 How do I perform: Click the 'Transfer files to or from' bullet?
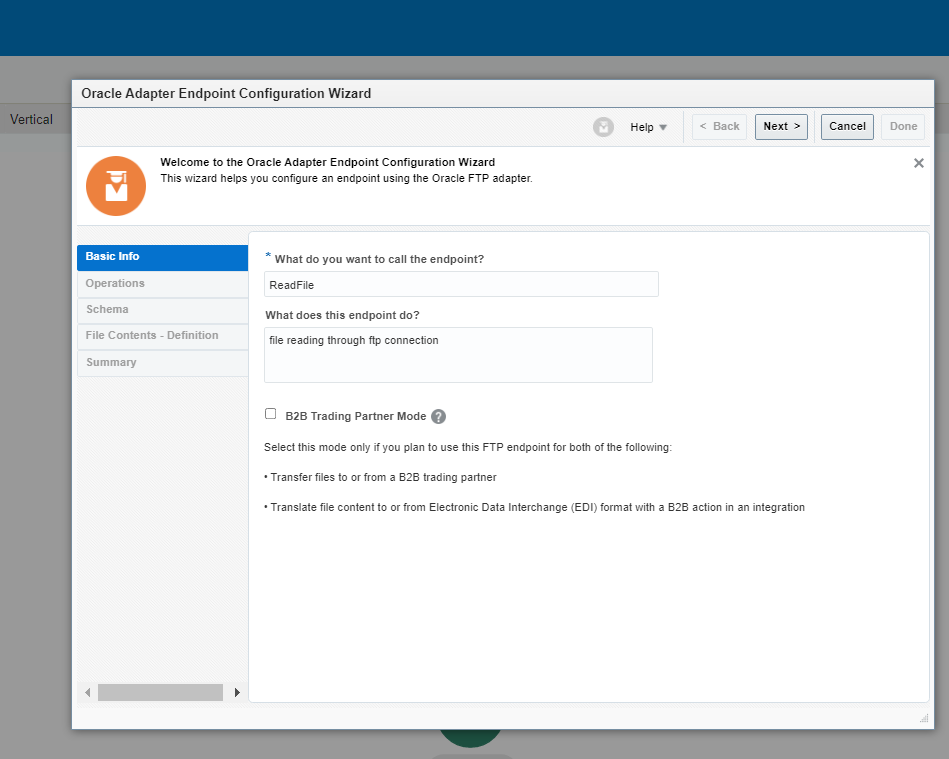tap(380, 478)
